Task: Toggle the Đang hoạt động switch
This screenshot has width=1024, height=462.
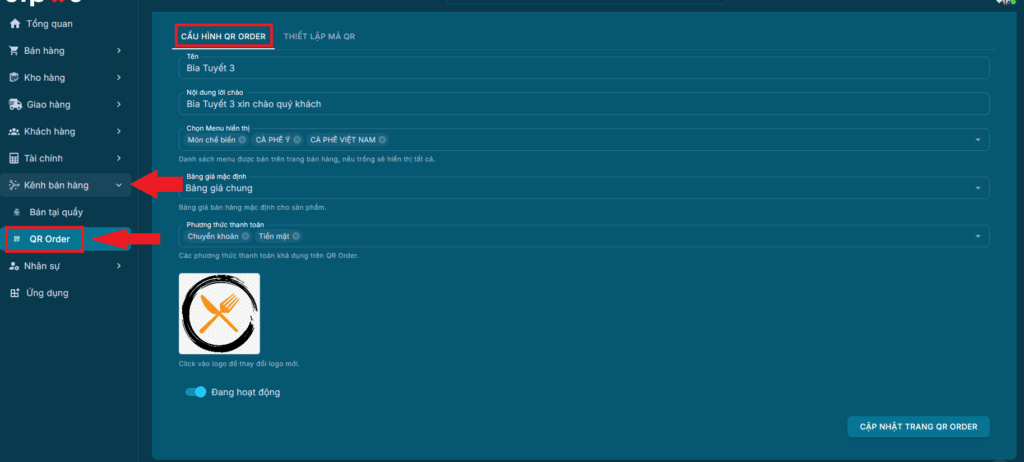Action: click(195, 392)
